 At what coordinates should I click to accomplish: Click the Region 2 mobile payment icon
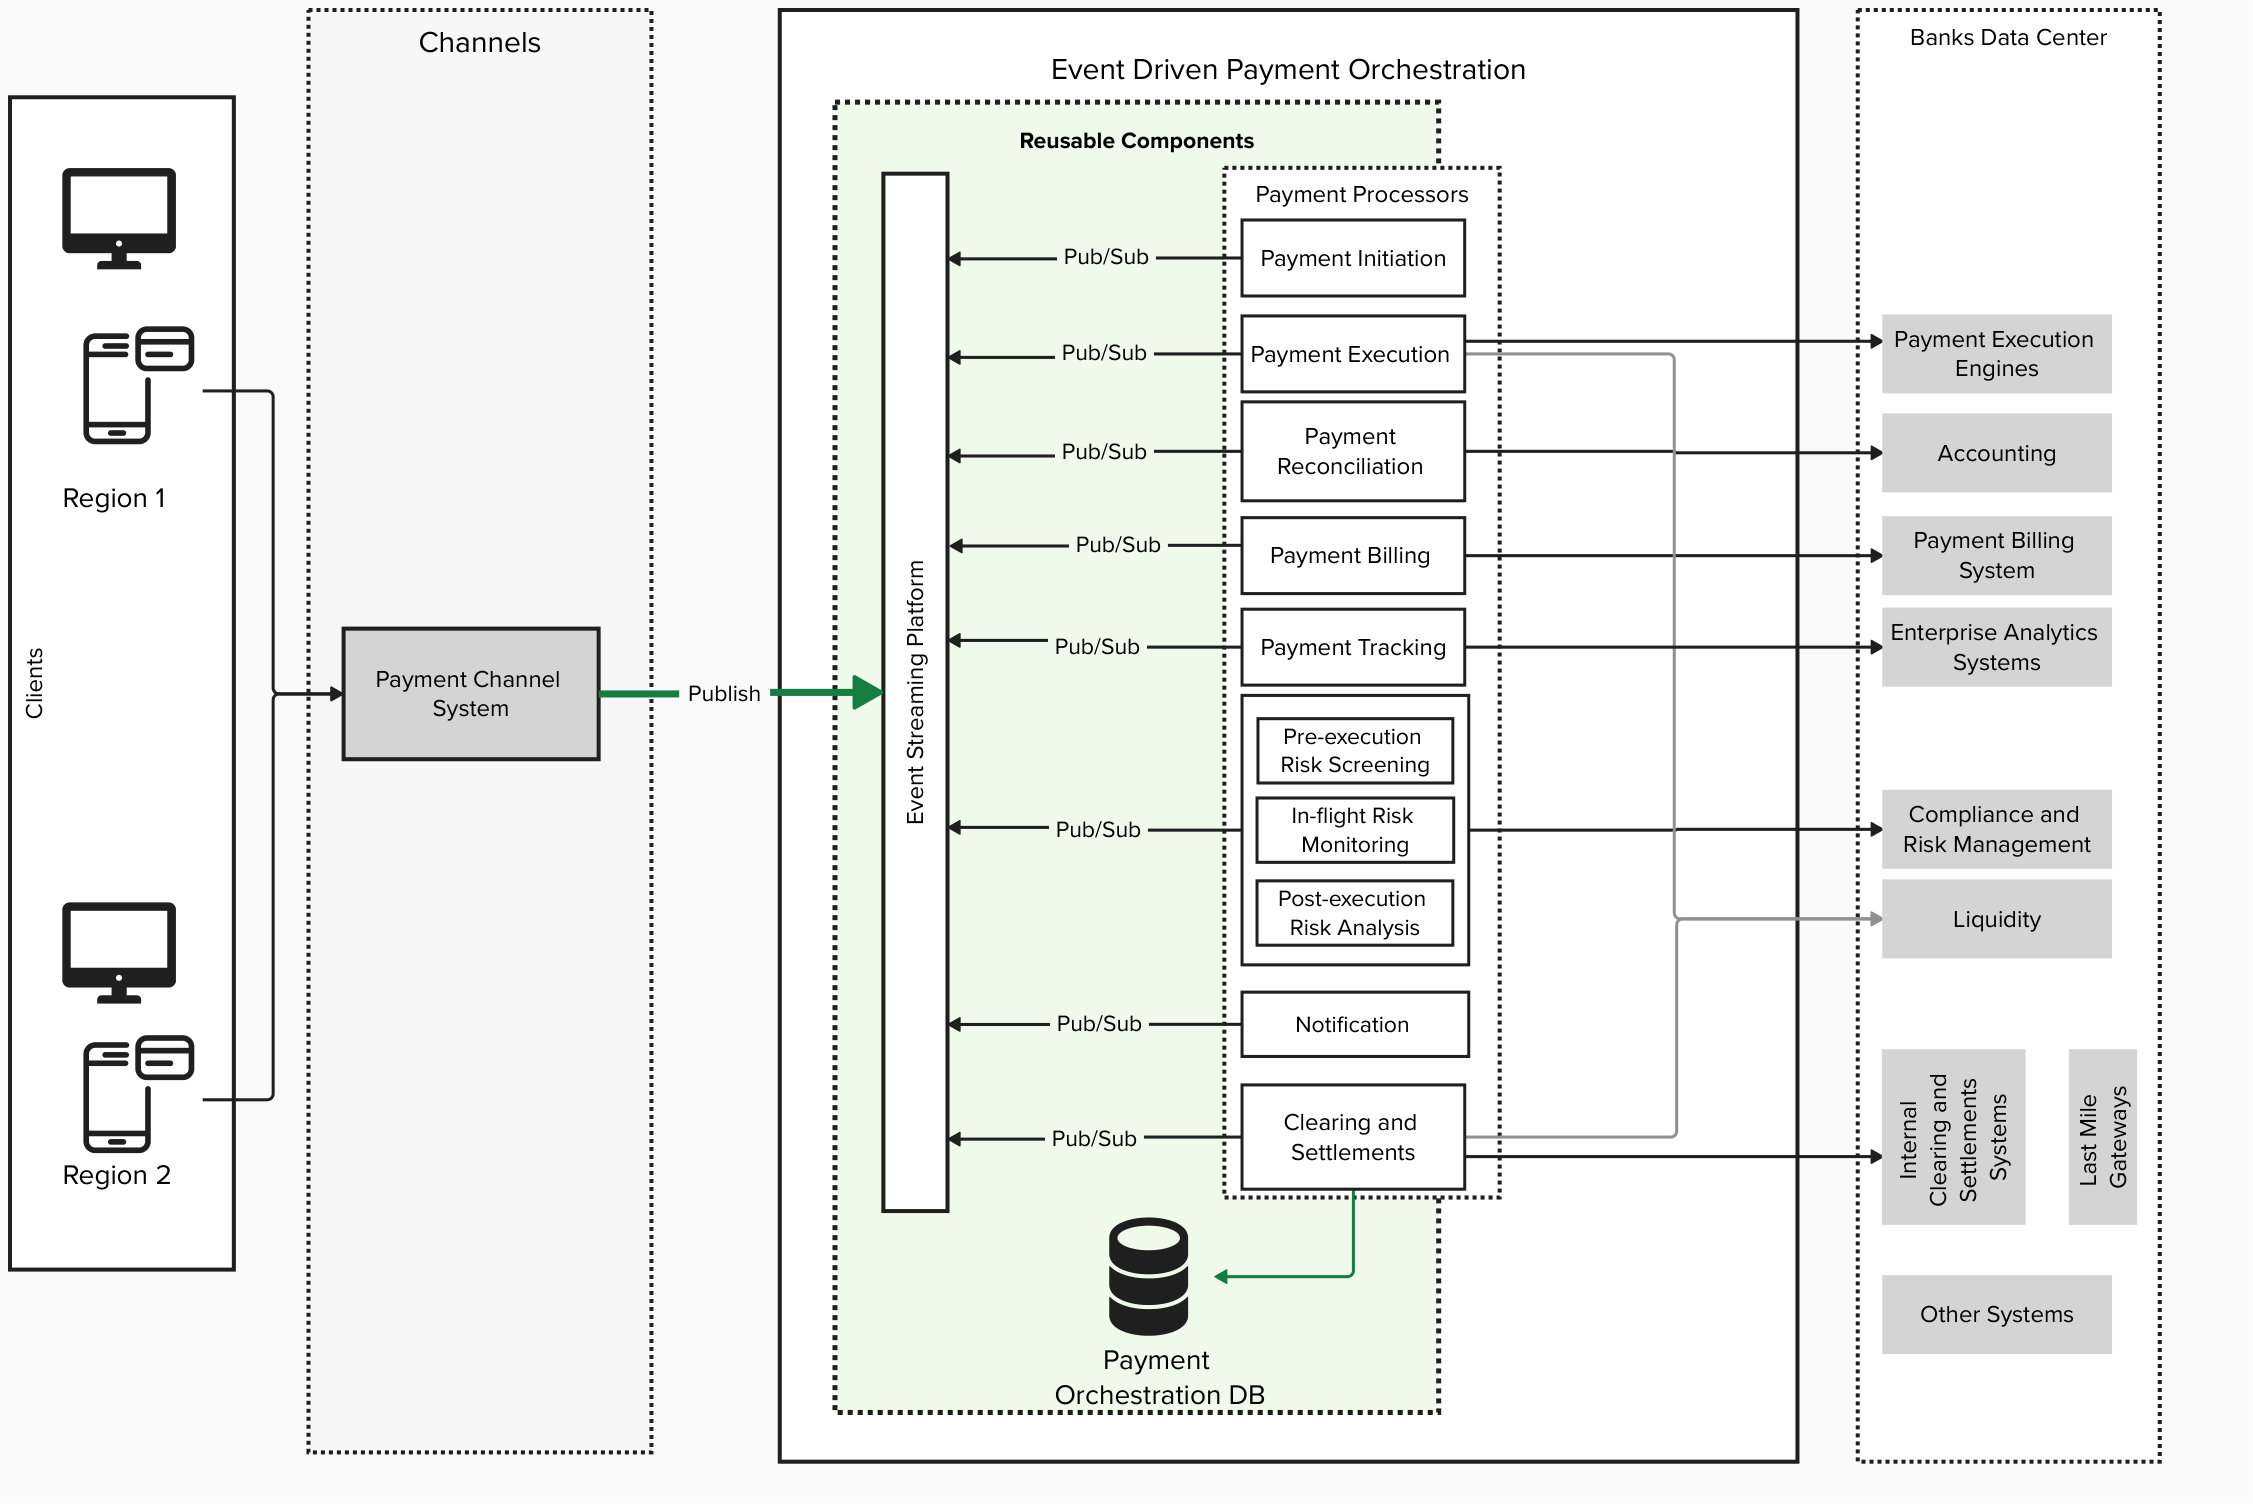point(136,1094)
